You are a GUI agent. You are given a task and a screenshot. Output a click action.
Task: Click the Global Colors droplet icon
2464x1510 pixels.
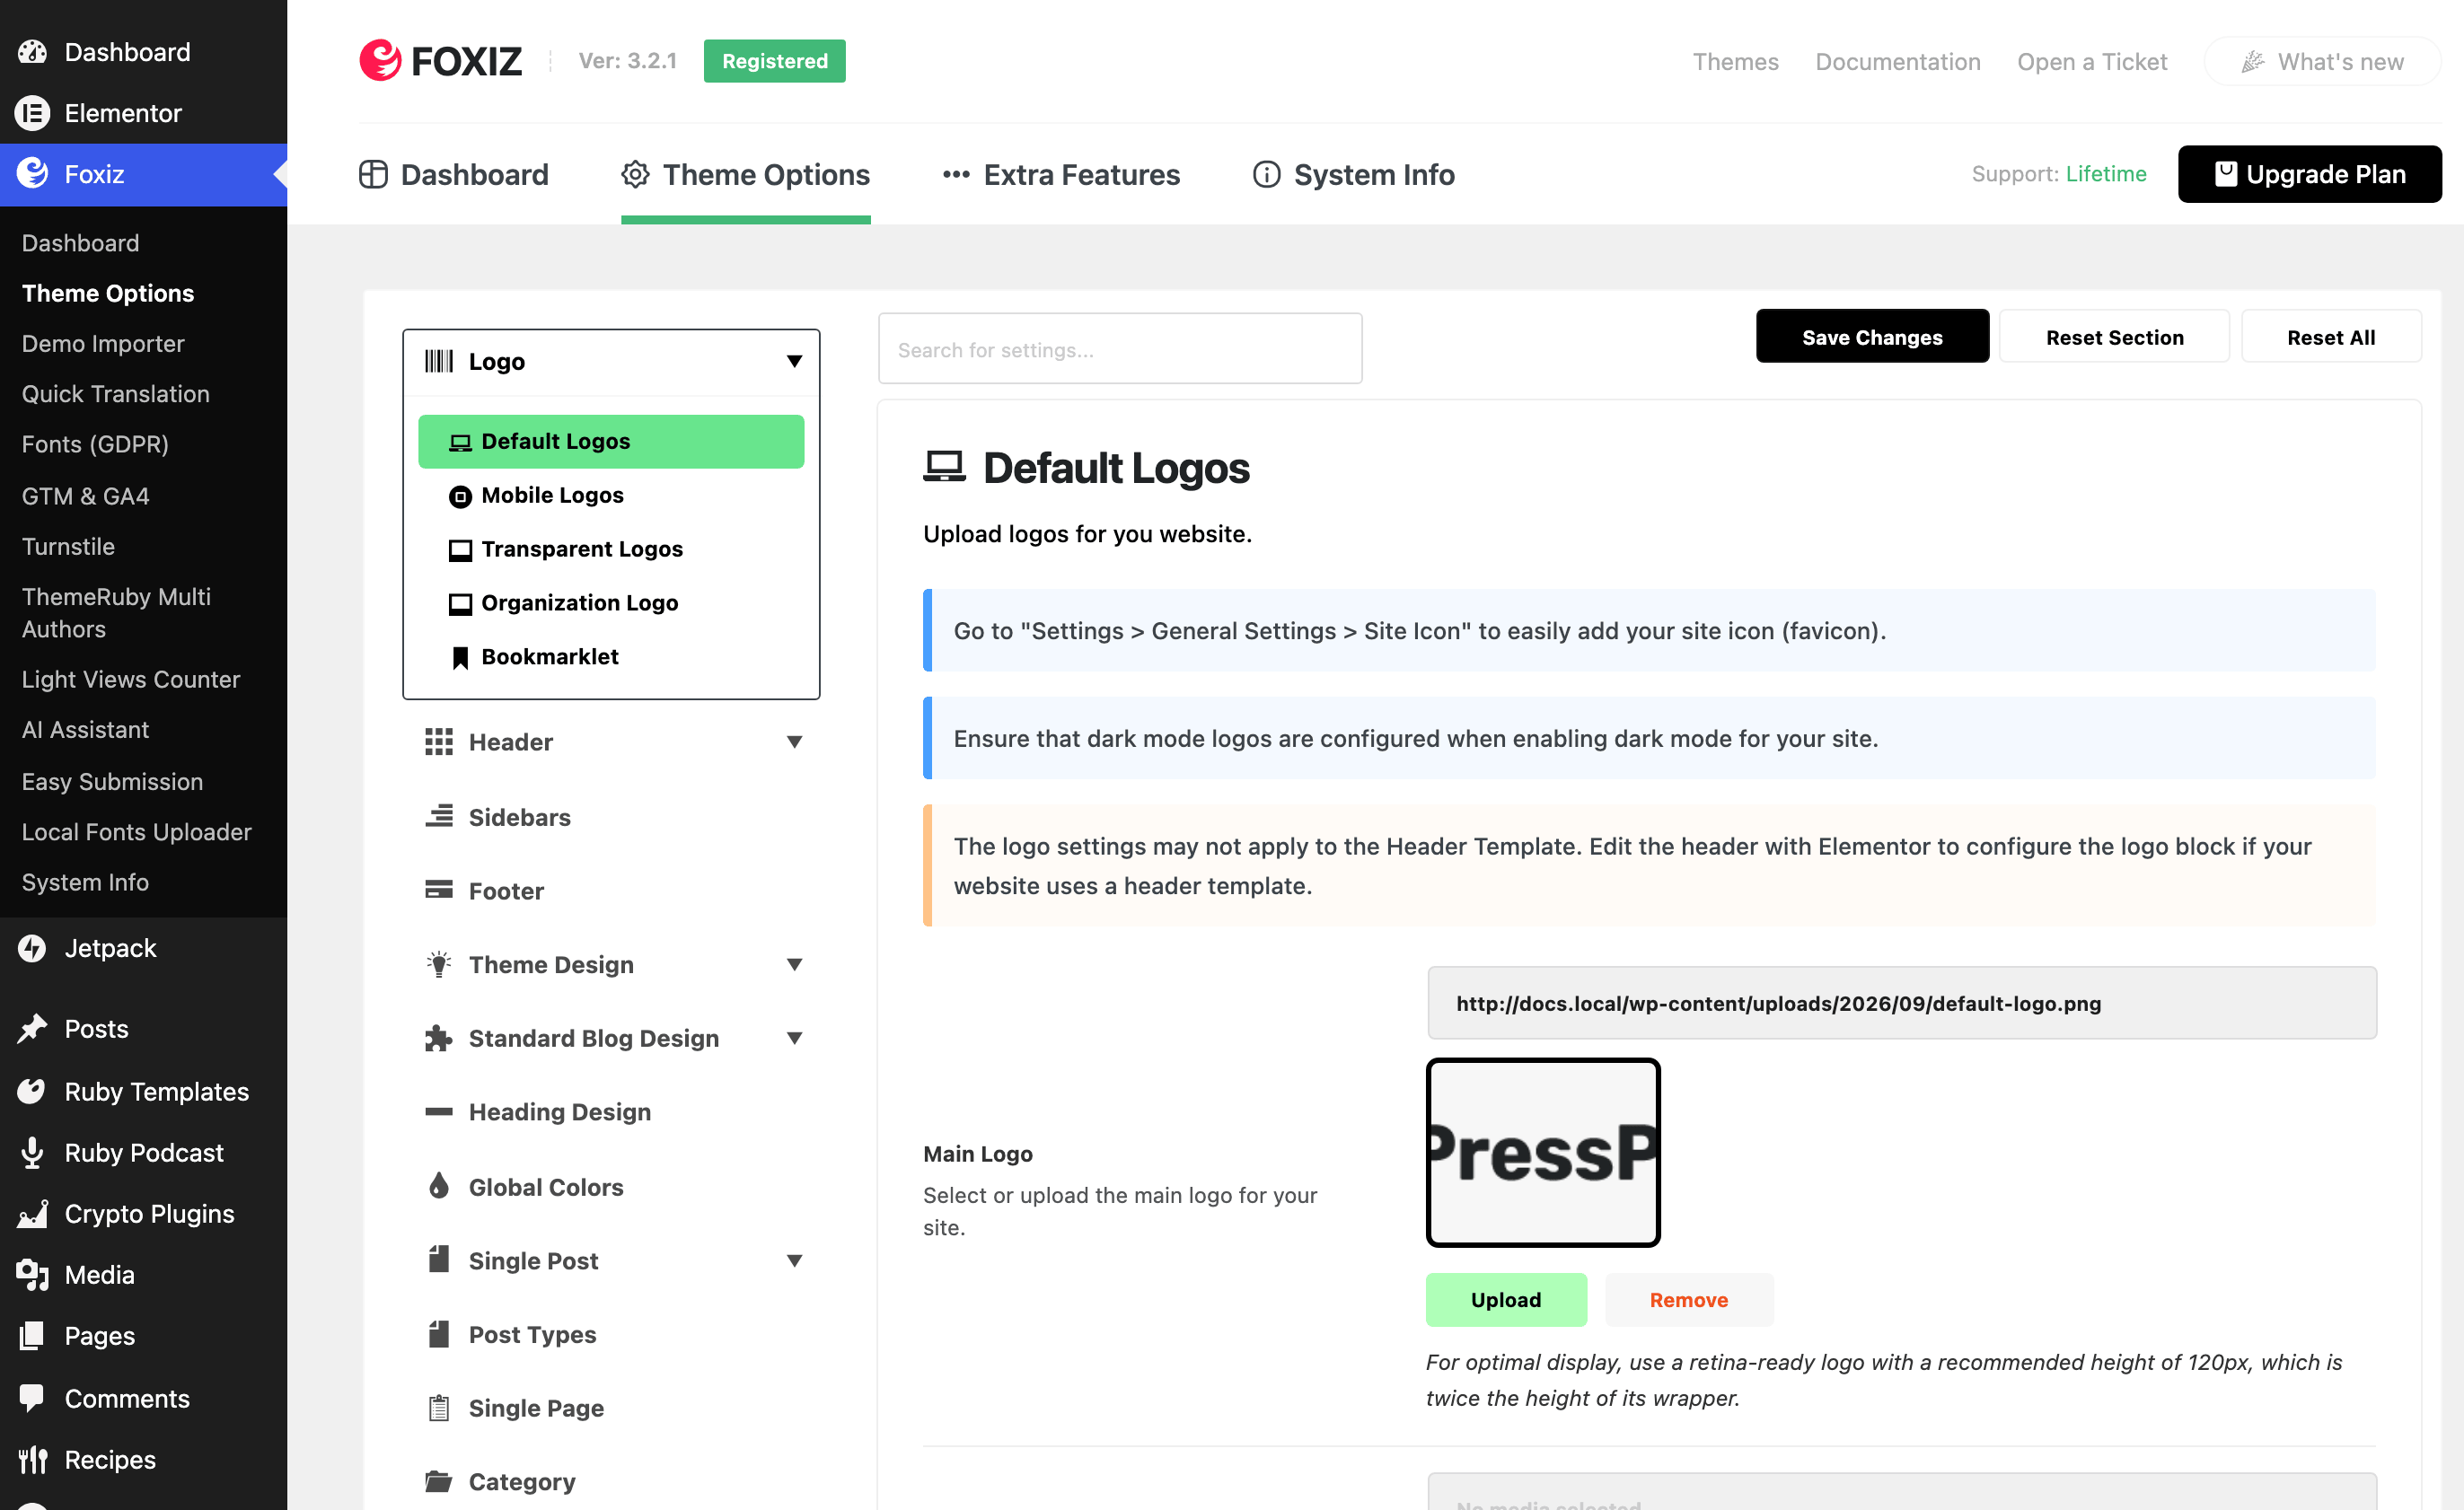click(x=438, y=1186)
